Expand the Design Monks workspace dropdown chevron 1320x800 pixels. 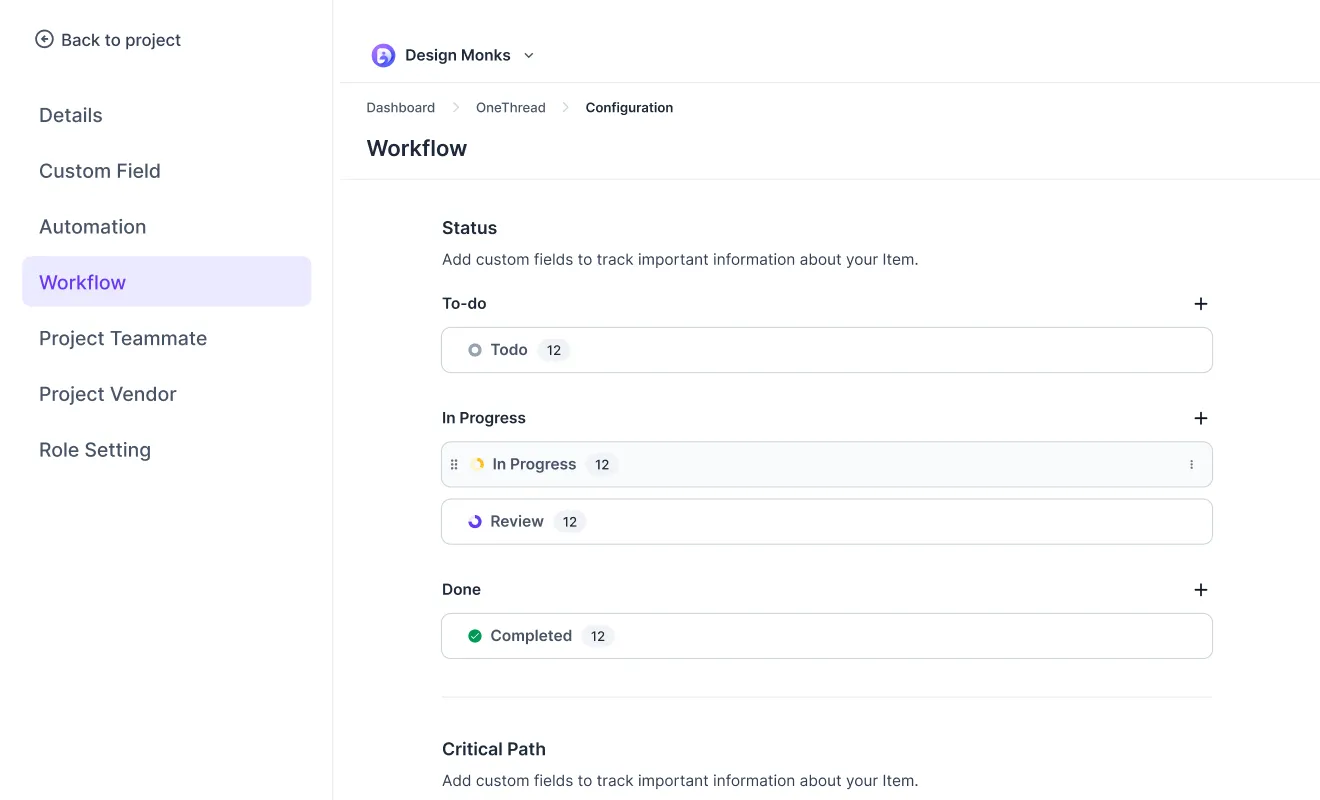[529, 56]
